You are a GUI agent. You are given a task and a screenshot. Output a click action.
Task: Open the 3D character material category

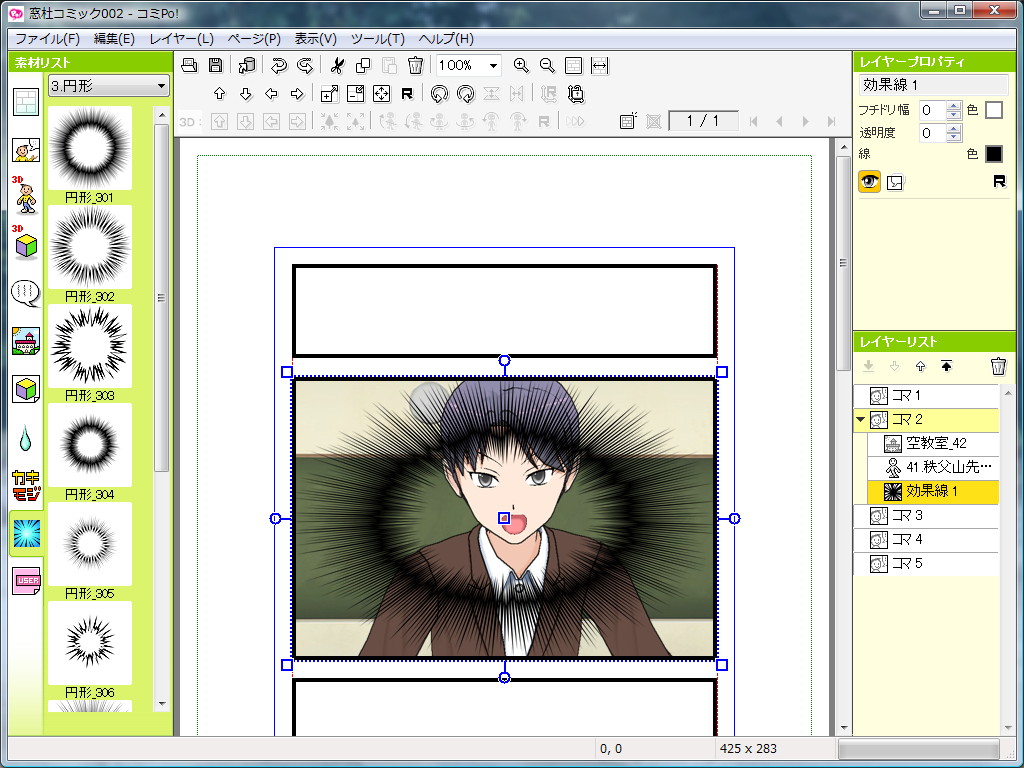click(26, 195)
